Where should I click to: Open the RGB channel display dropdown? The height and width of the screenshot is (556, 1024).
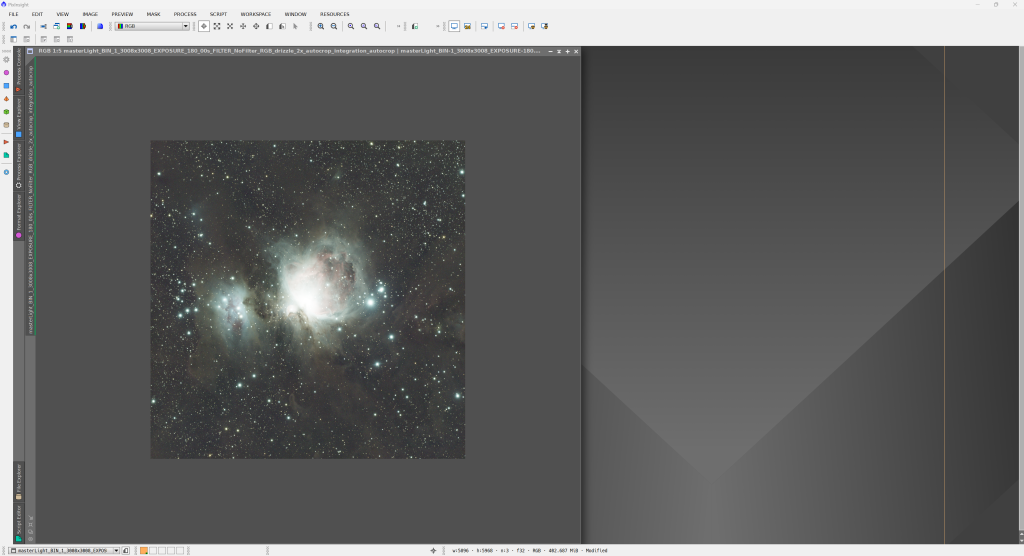pyautogui.click(x=152, y=26)
